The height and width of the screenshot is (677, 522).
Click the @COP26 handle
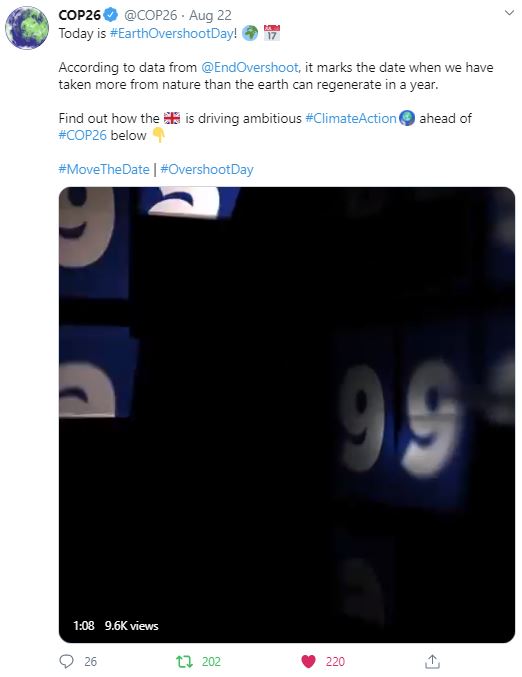point(151,15)
